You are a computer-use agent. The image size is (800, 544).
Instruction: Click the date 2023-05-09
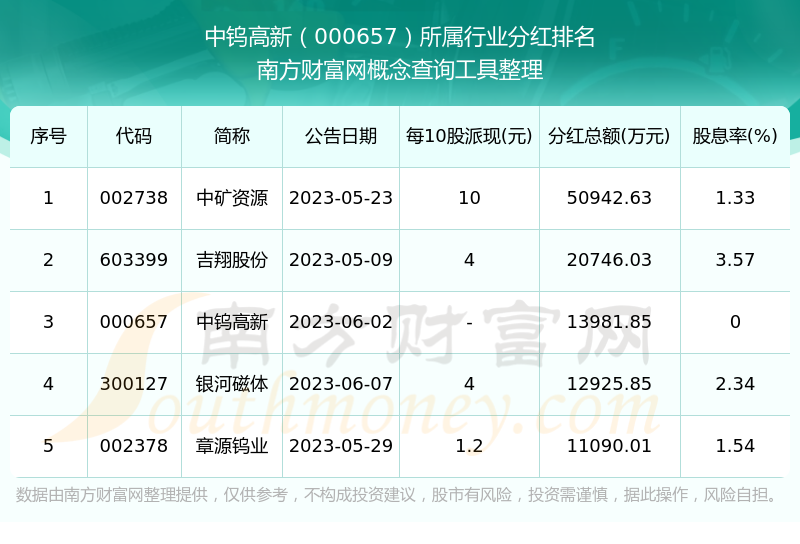tap(341, 260)
